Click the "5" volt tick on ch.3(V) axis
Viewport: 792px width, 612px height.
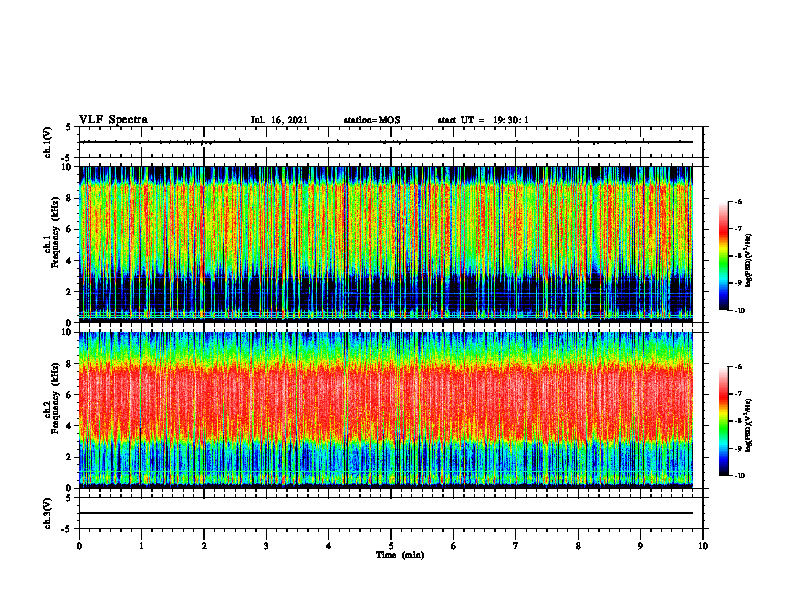[69, 498]
